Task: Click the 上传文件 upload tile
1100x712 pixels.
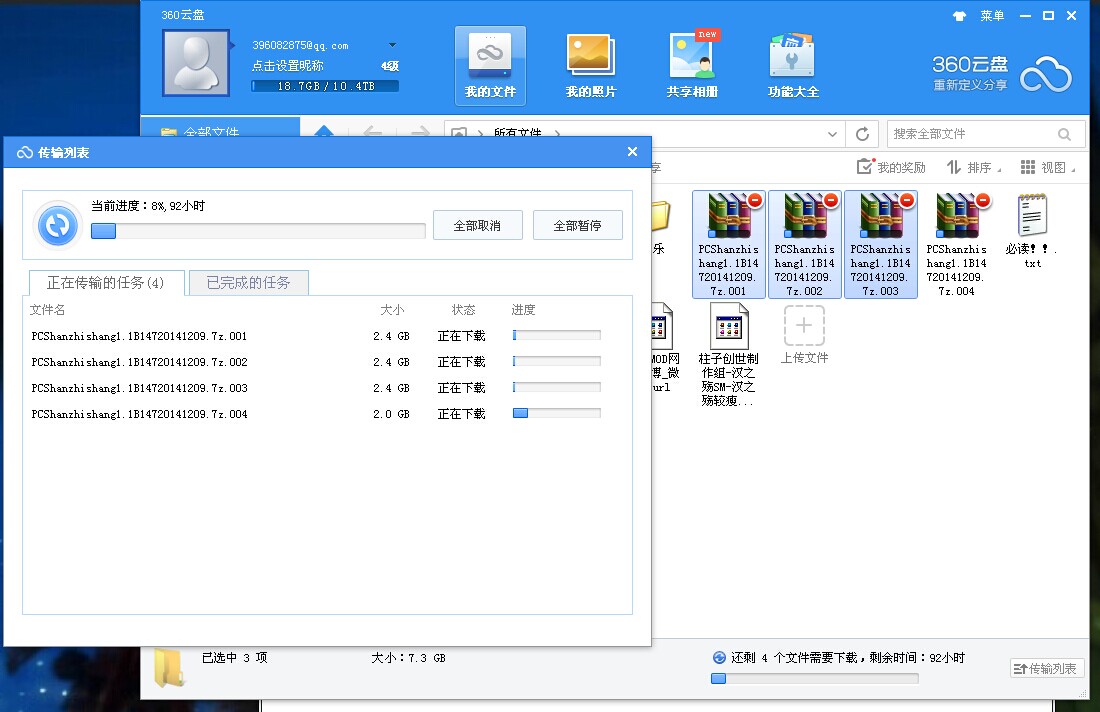Action: pos(804,335)
